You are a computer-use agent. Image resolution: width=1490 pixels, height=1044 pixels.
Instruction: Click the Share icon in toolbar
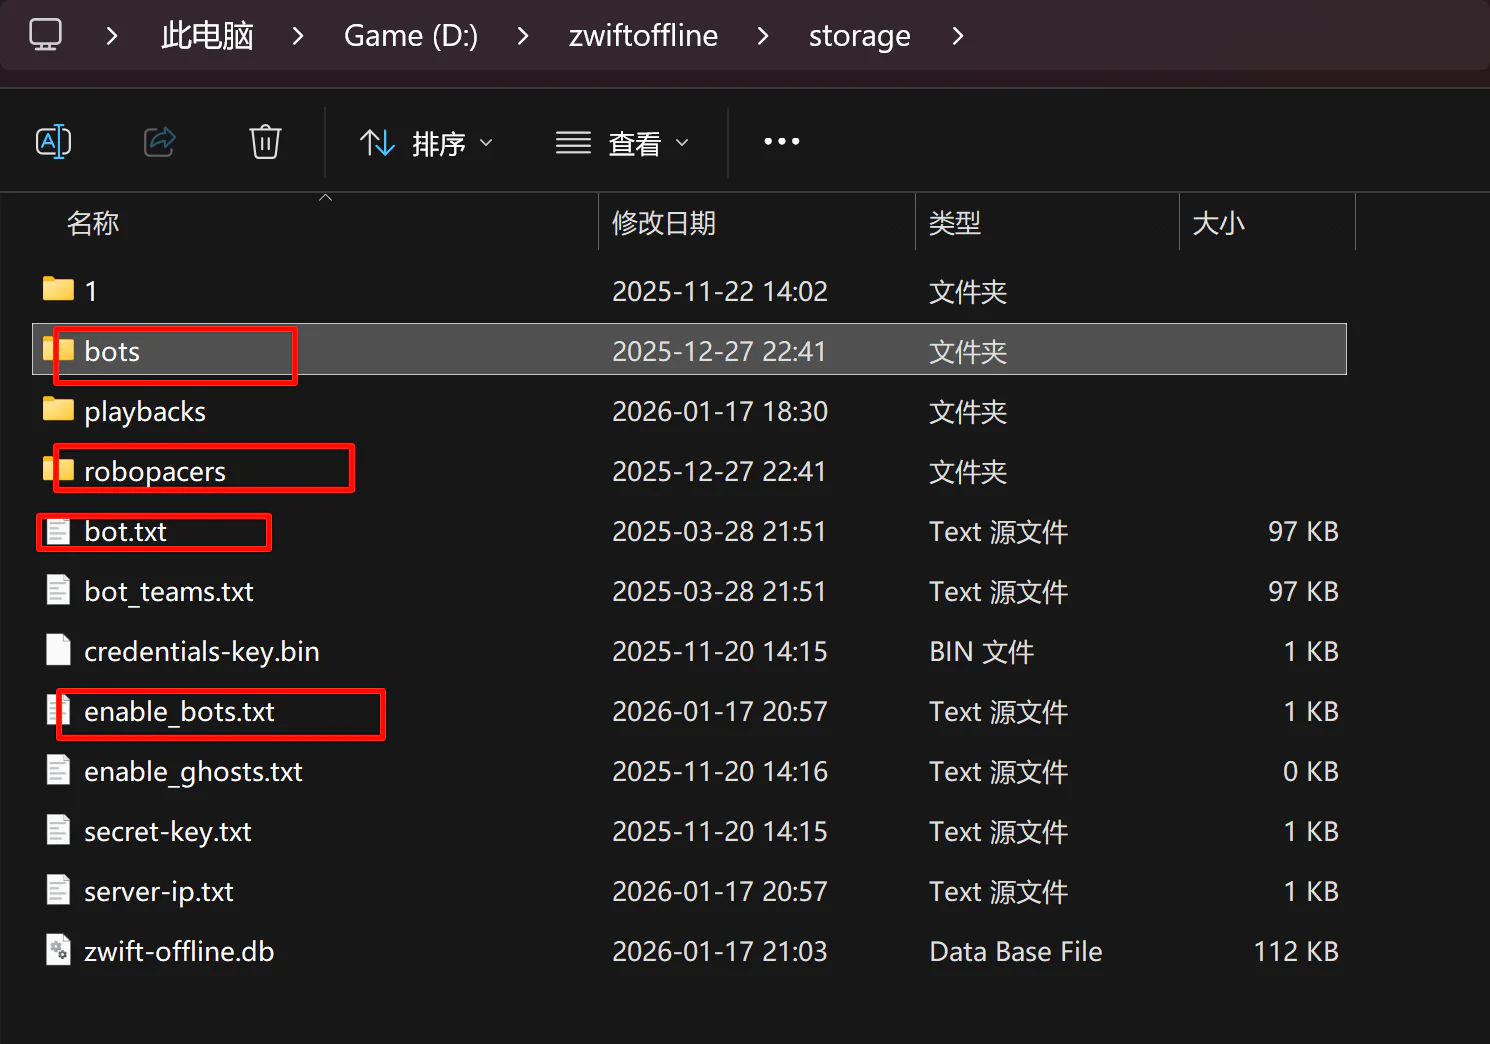tap(160, 142)
